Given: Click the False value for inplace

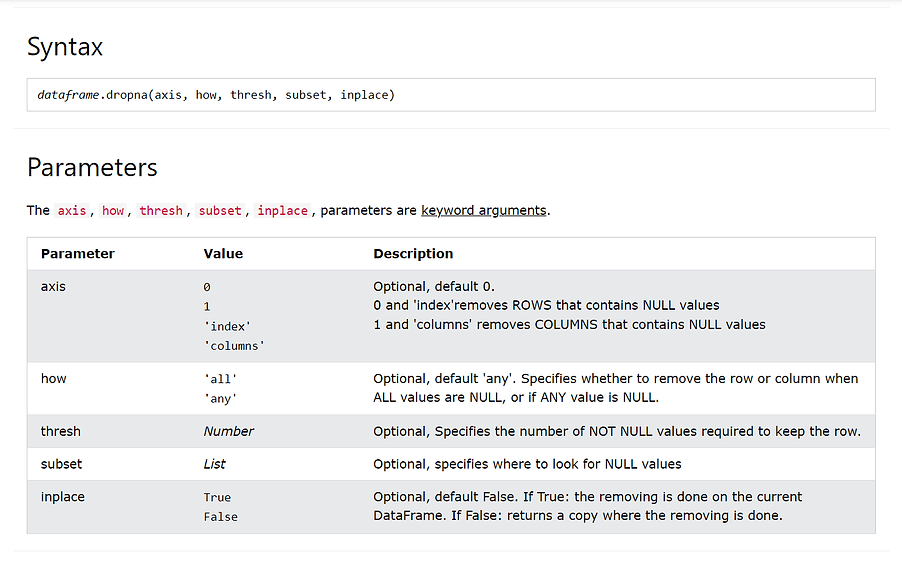Looking at the screenshot, I should pyautogui.click(x=221, y=517).
